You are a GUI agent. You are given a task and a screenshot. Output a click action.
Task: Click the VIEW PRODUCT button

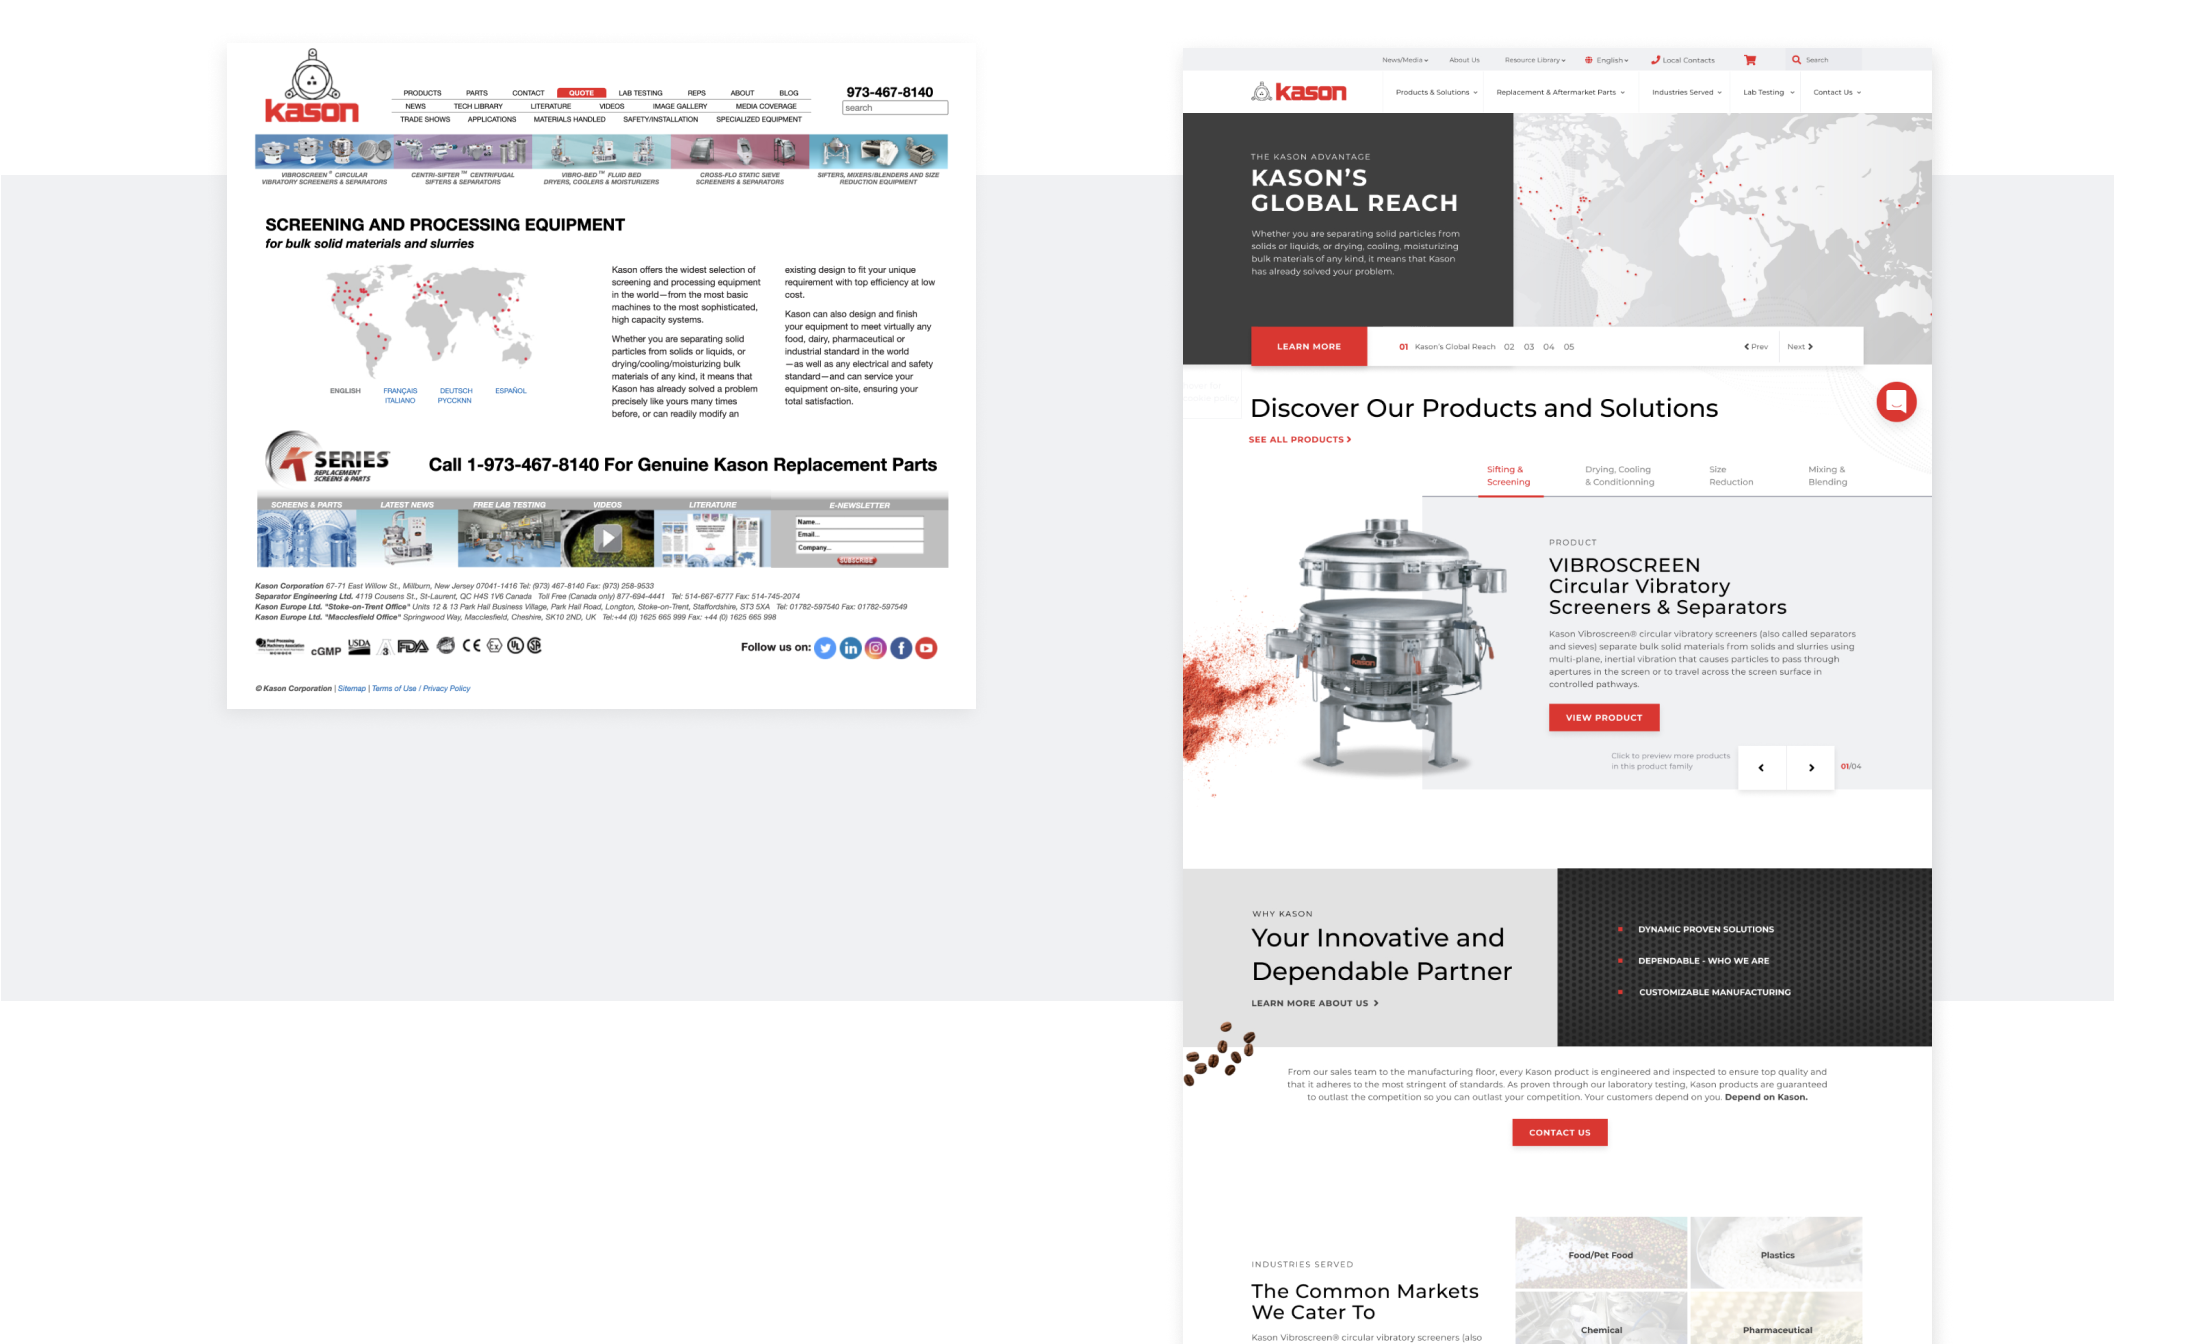[1603, 717]
